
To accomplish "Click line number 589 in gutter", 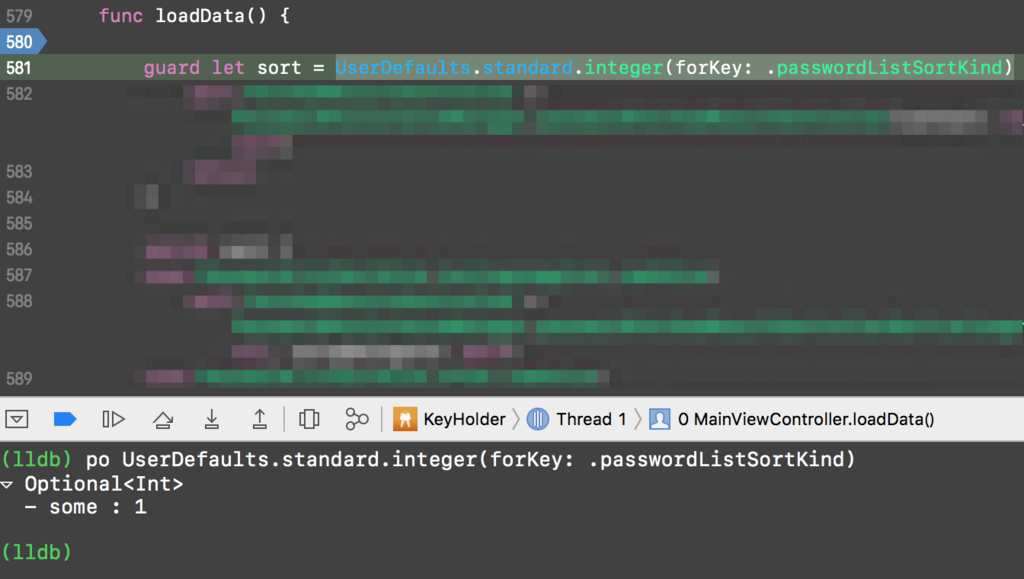I will 19,379.
